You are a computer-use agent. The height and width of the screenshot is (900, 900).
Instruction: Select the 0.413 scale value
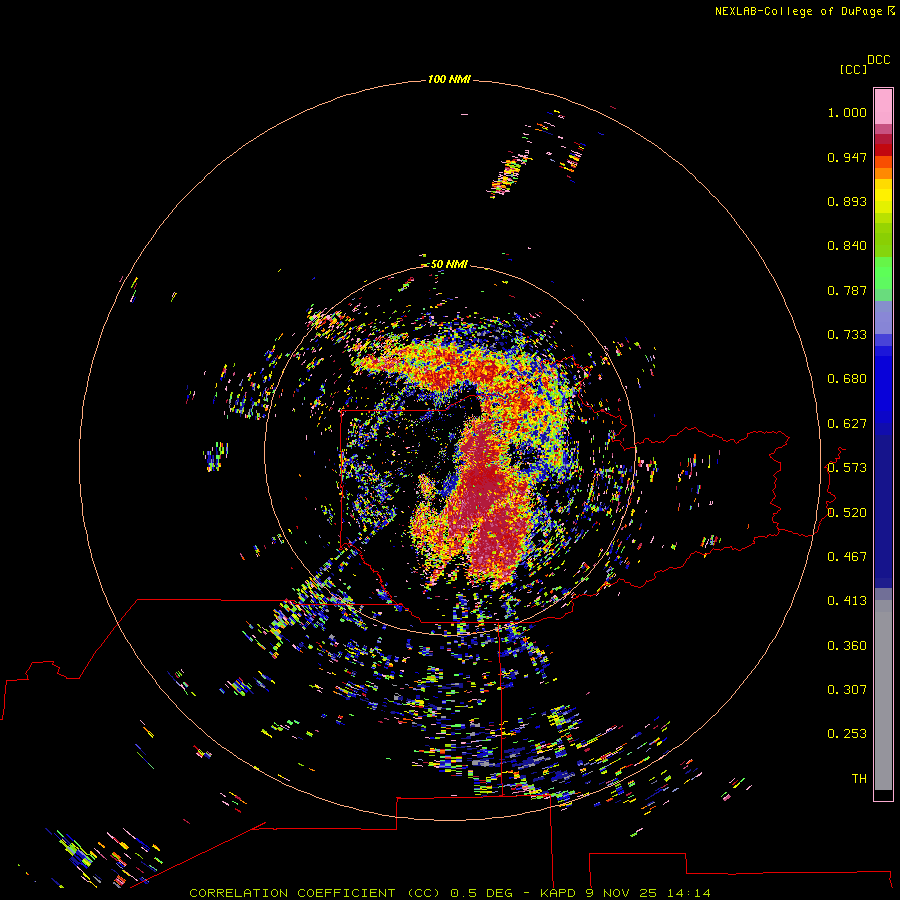tap(847, 601)
